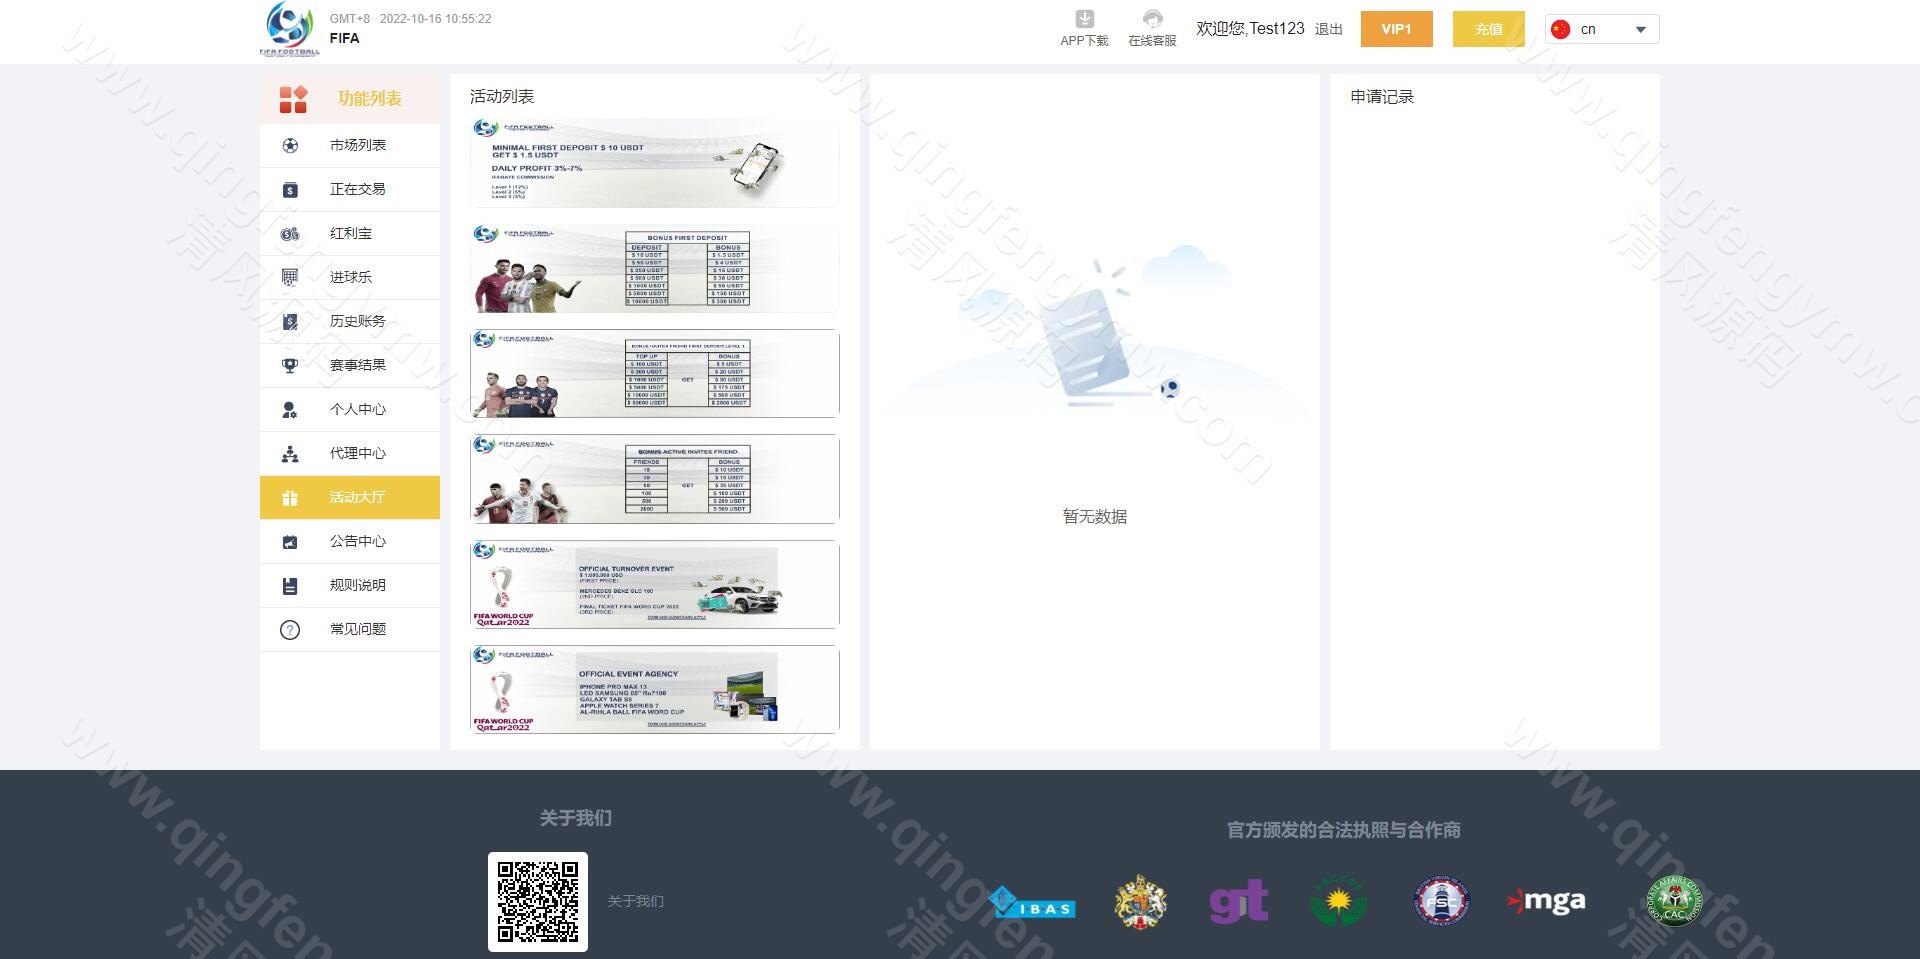This screenshot has height=959, width=1920.
Task: Expand the language selector showing cn
Action: tap(1600, 29)
